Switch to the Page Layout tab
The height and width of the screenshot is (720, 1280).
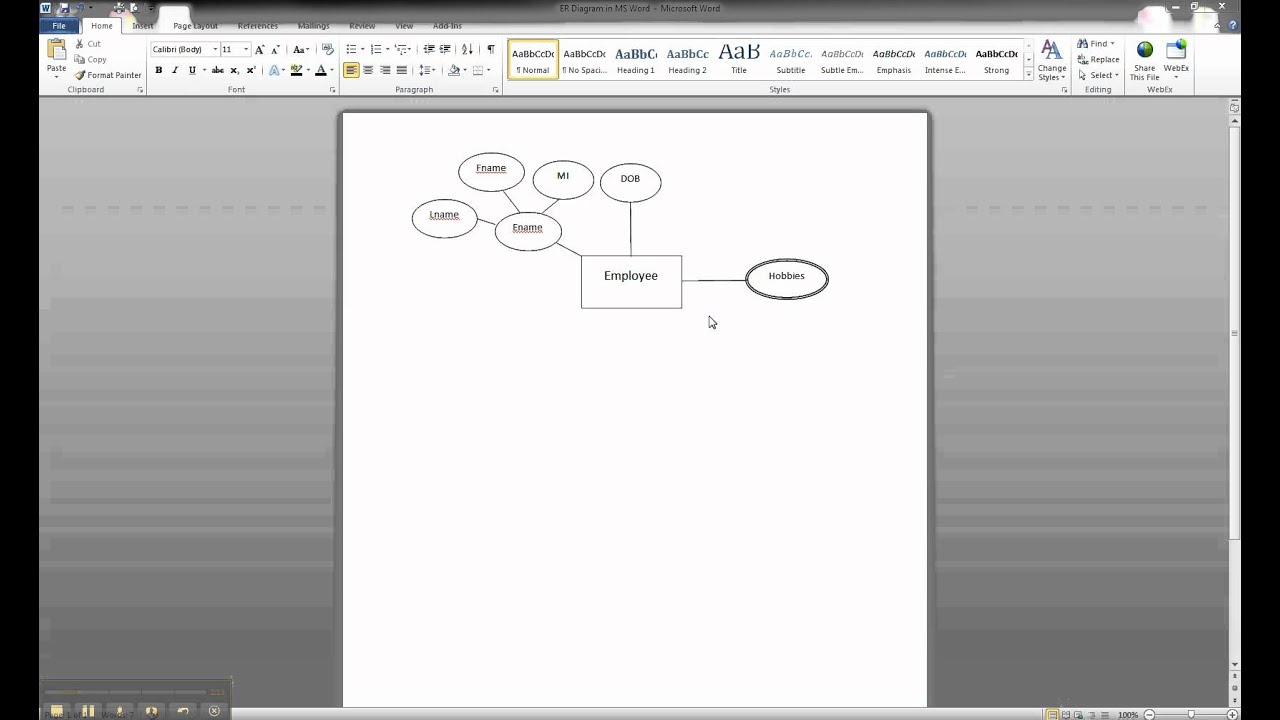pos(195,26)
